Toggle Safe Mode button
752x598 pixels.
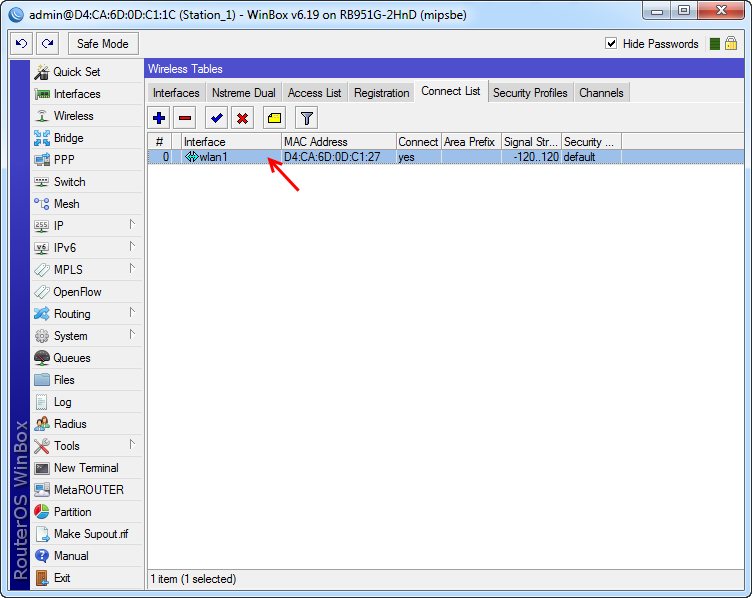pyautogui.click(x=103, y=44)
